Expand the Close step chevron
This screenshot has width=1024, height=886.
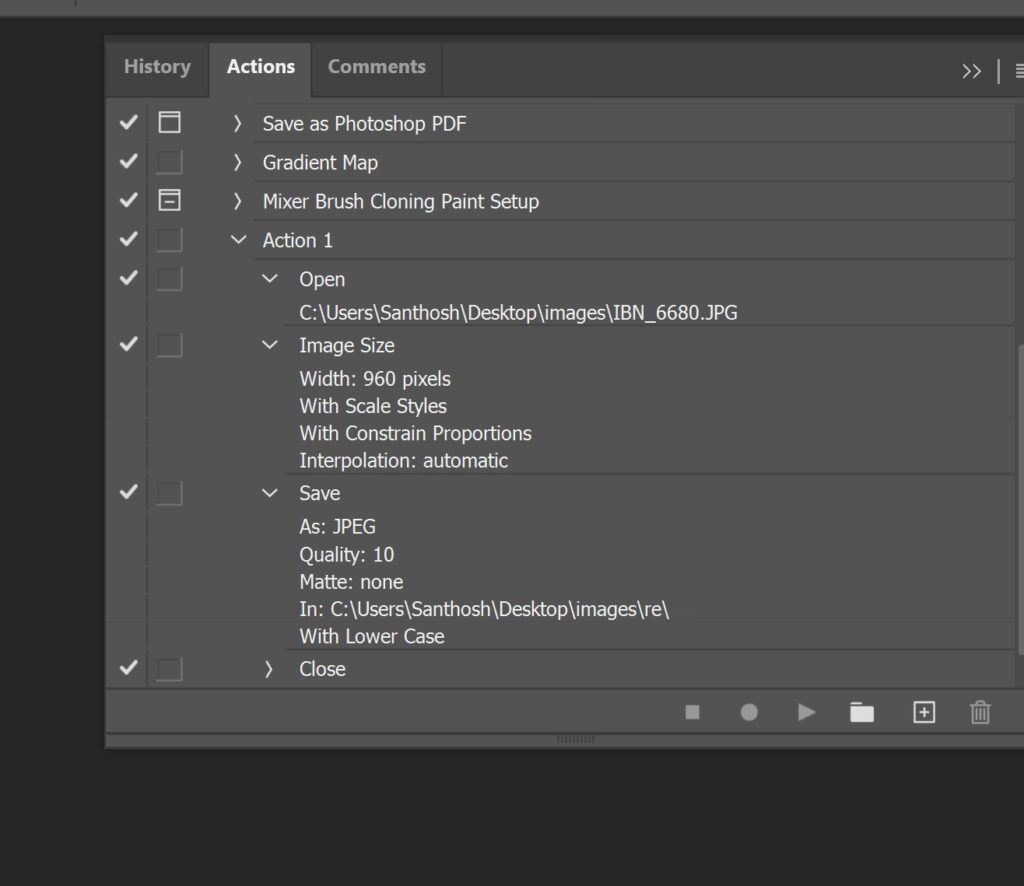tap(268, 669)
